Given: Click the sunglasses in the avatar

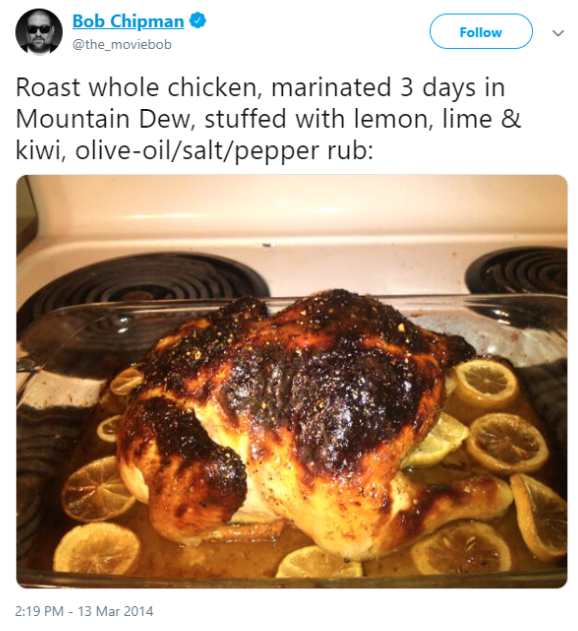Looking at the screenshot, I should click(x=39, y=29).
